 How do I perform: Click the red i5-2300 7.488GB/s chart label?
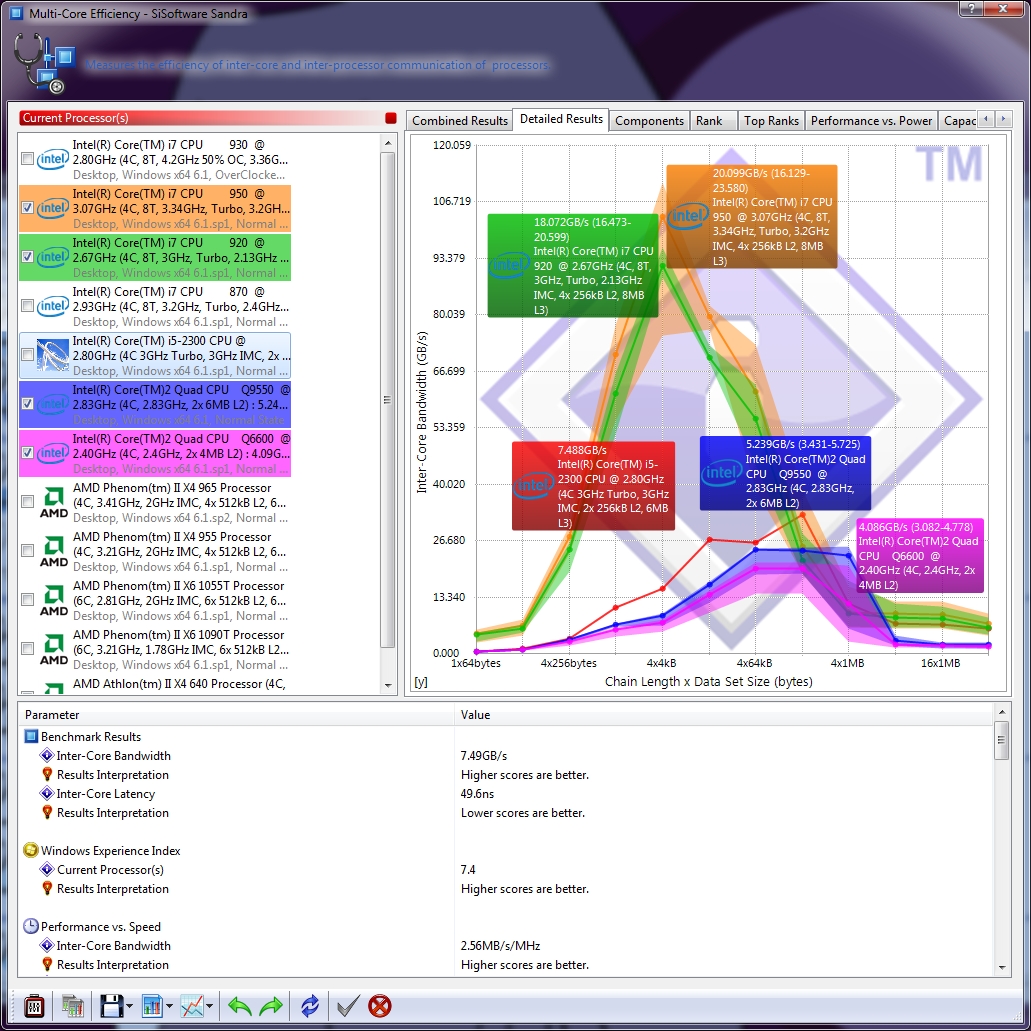(x=593, y=486)
